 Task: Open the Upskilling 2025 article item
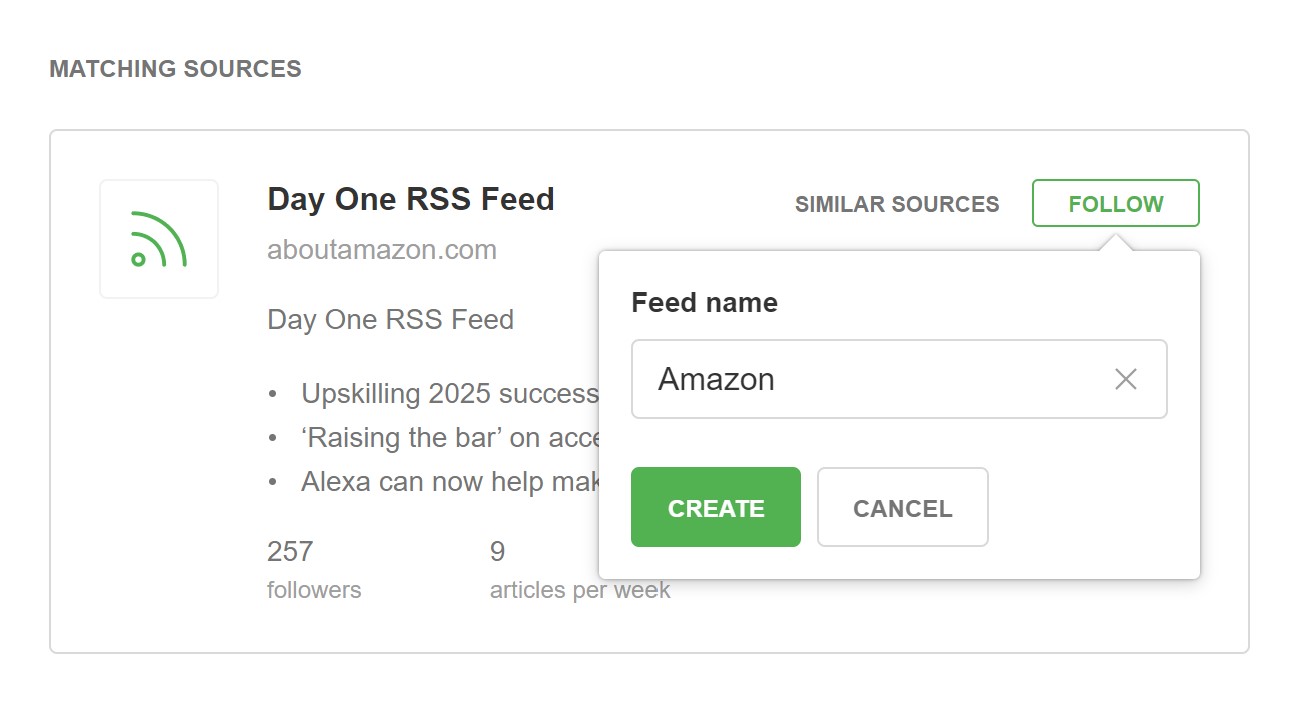(x=449, y=393)
